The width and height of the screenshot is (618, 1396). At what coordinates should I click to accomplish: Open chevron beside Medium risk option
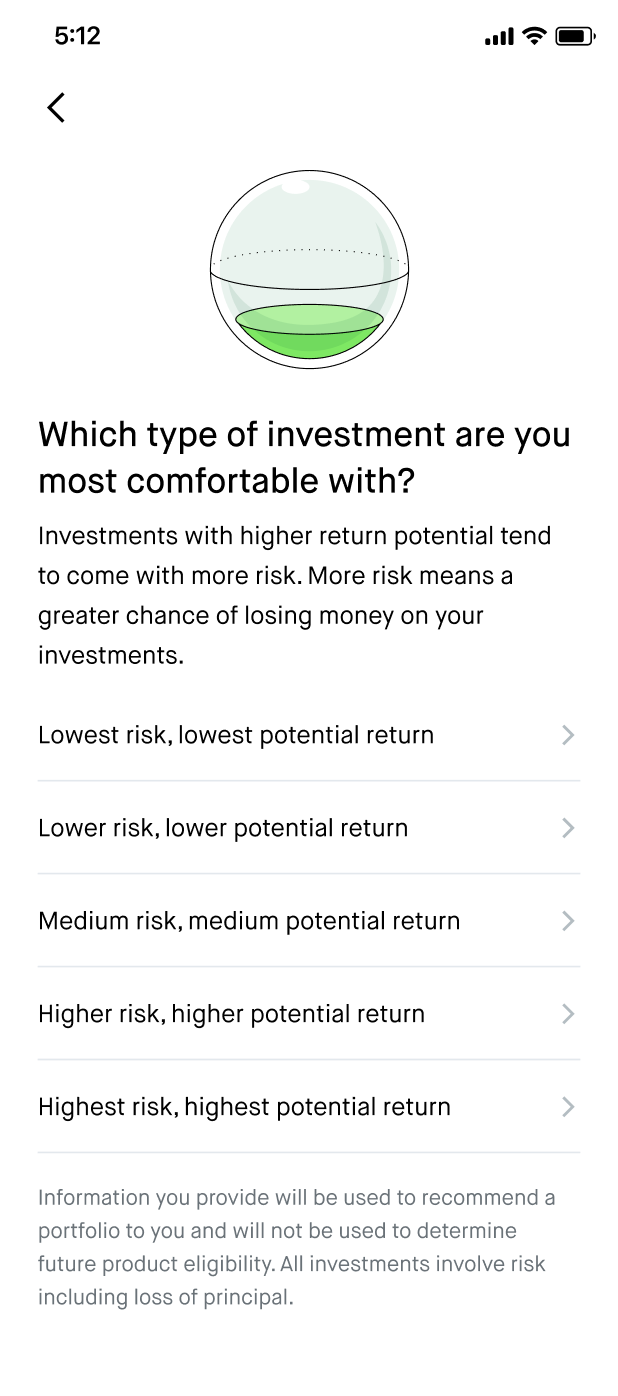(568, 921)
